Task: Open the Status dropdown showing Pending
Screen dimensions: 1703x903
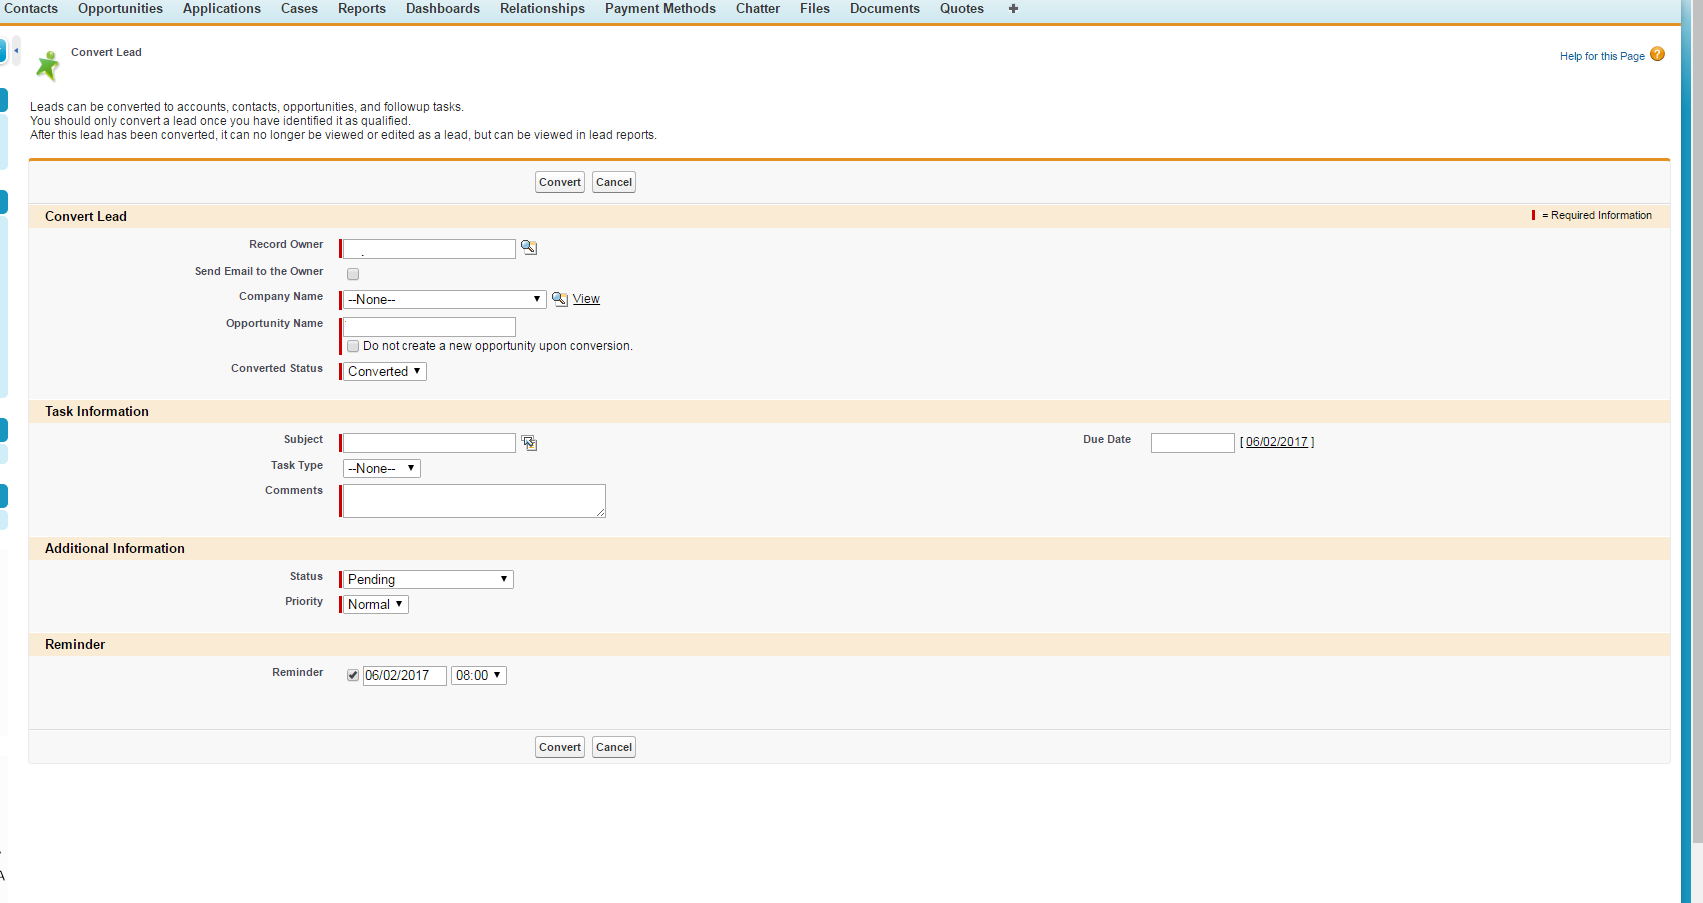Action: [428, 579]
